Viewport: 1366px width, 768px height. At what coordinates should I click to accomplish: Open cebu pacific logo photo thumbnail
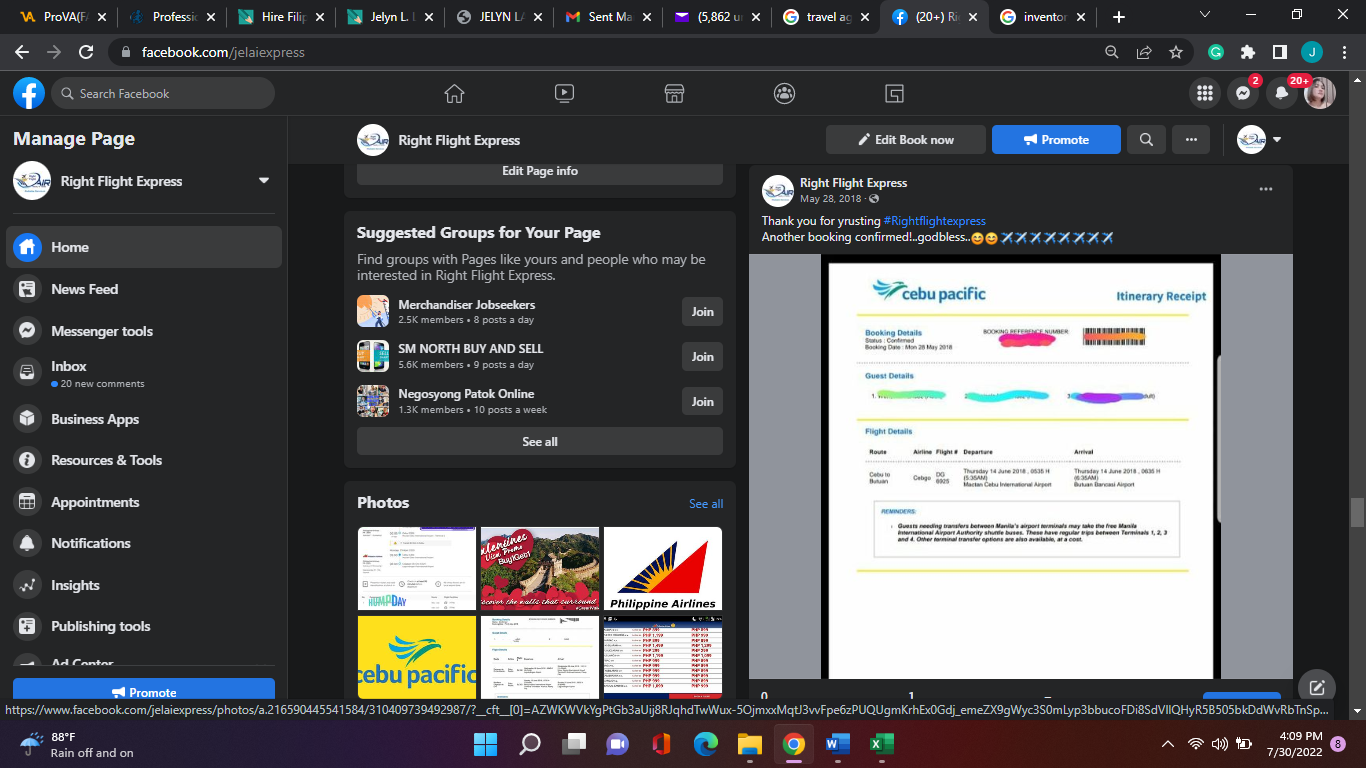click(417, 657)
